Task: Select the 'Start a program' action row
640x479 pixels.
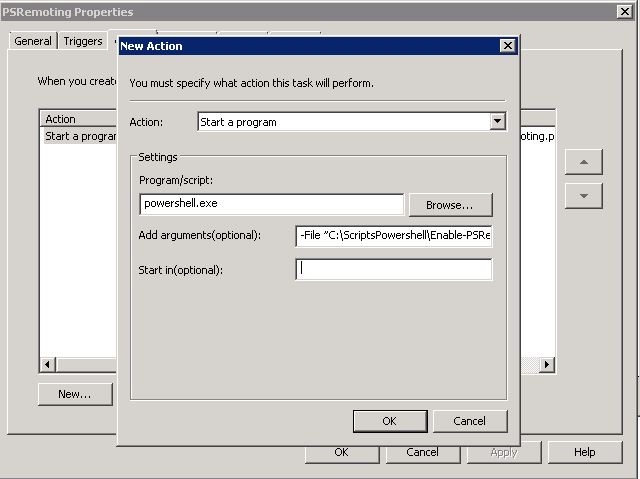Action: [x=80, y=136]
